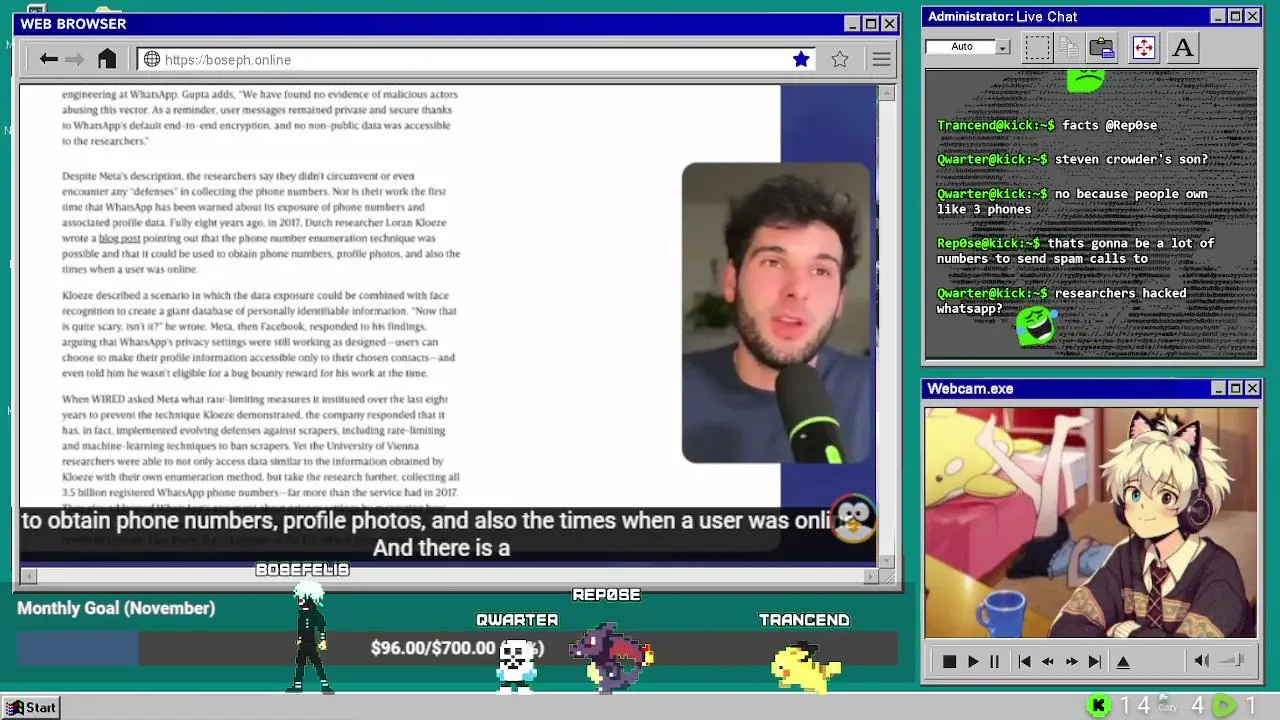The width and height of the screenshot is (1280, 720).
Task: Minimize the Live Chat window
Action: click(x=1218, y=16)
